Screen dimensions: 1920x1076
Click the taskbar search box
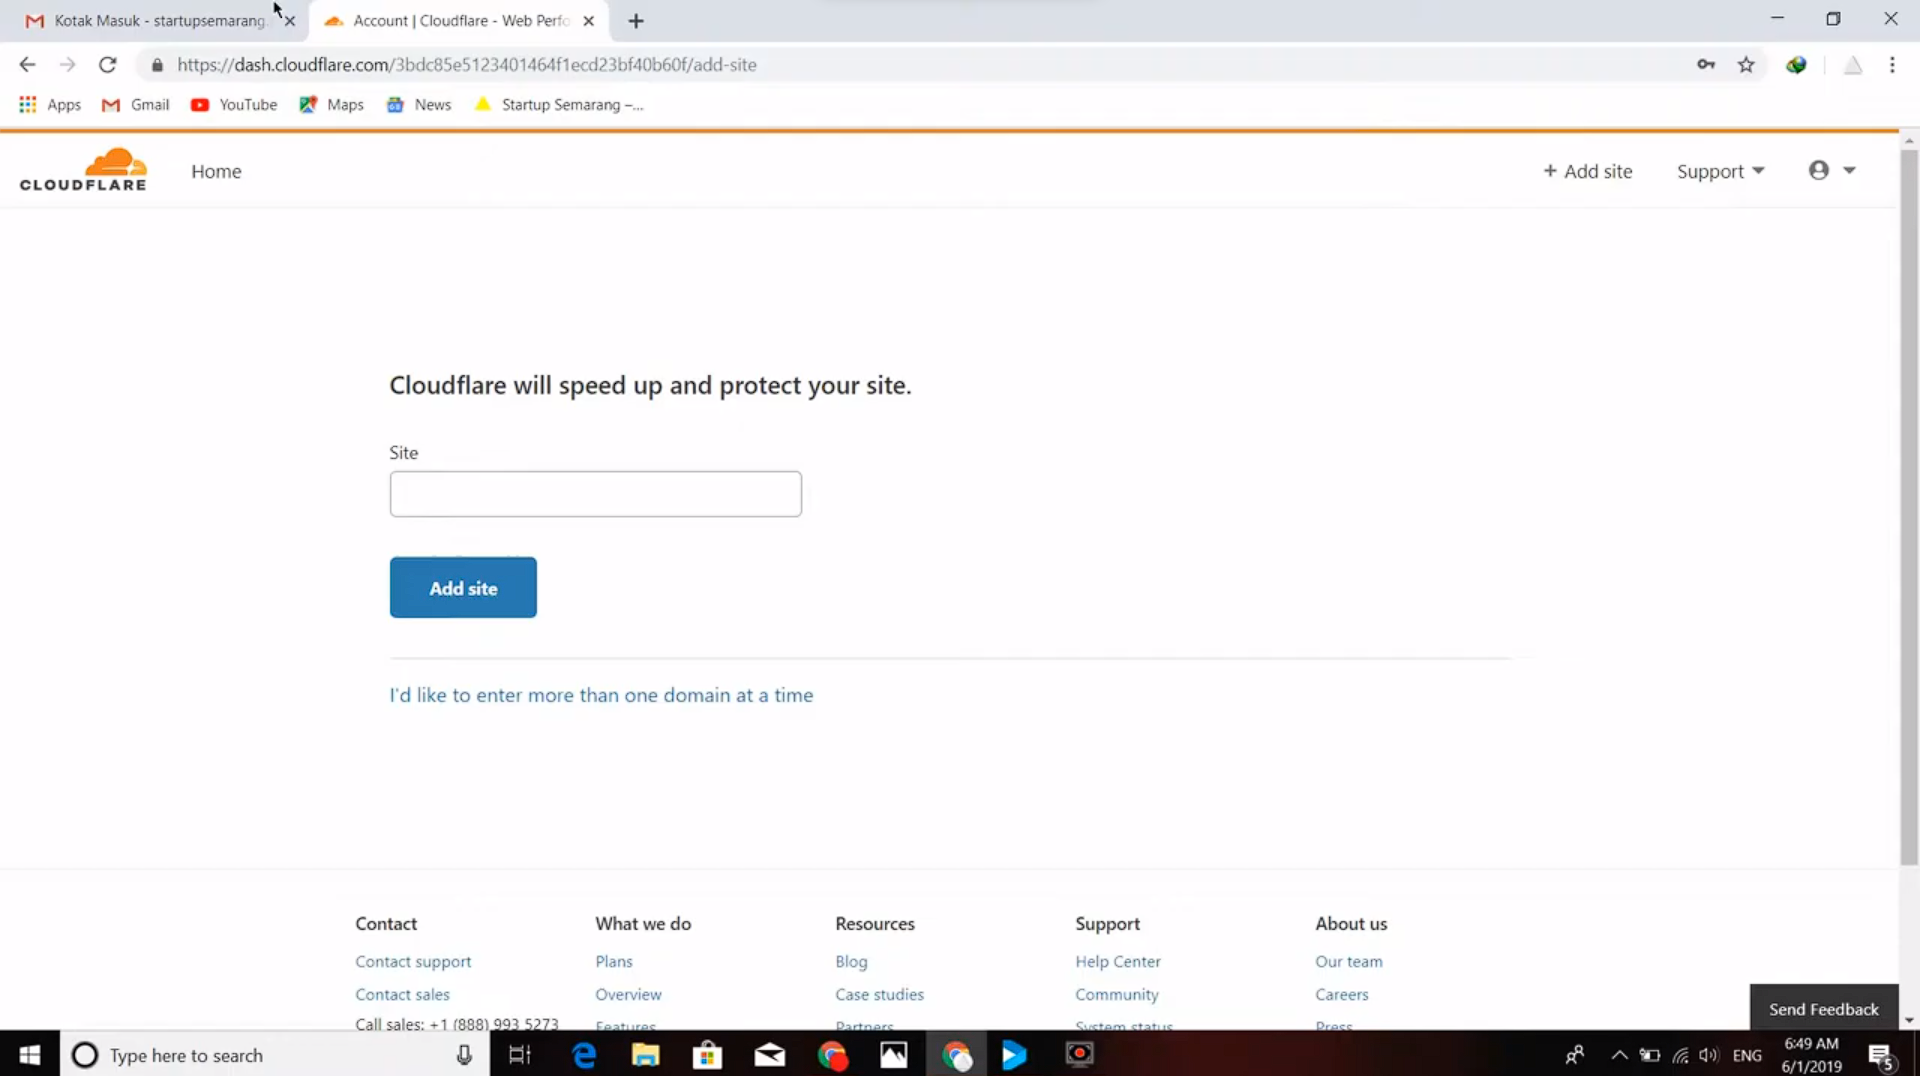coord(275,1054)
